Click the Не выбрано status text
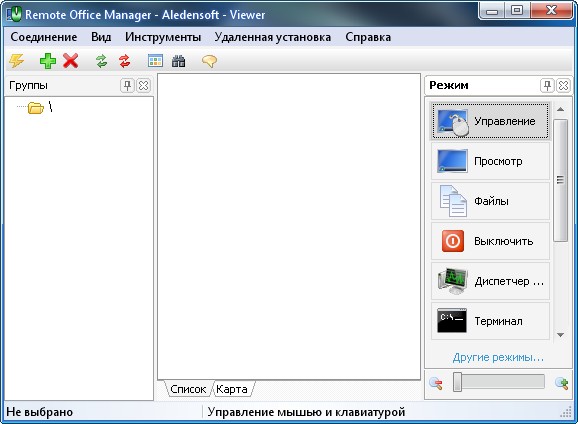This screenshot has width=578, height=424. pyautogui.click(x=40, y=412)
